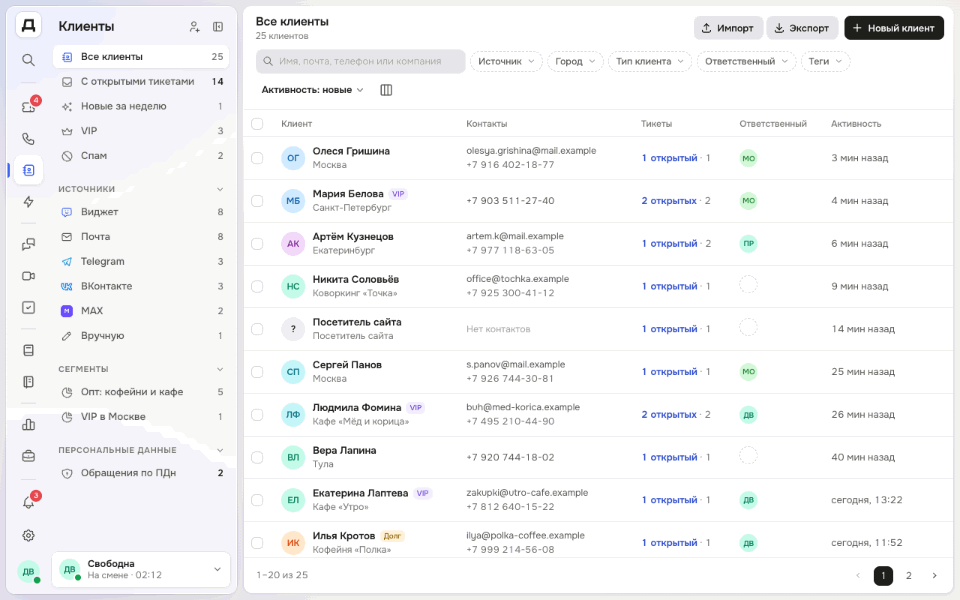Open search from the left icon rail
Image resolution: width=960 pixels, height=600 pixels.
pos(28,60)
